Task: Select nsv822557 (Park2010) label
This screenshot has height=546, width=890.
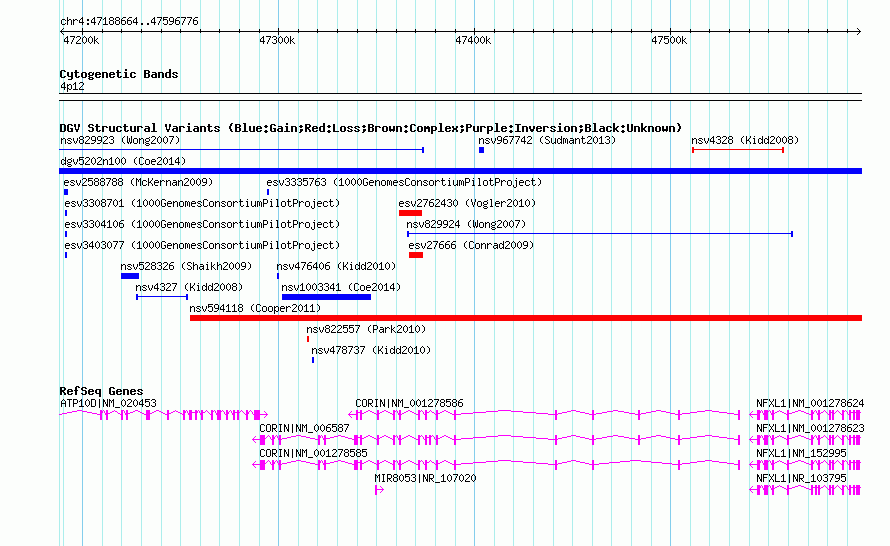Action: click(366, 329)
